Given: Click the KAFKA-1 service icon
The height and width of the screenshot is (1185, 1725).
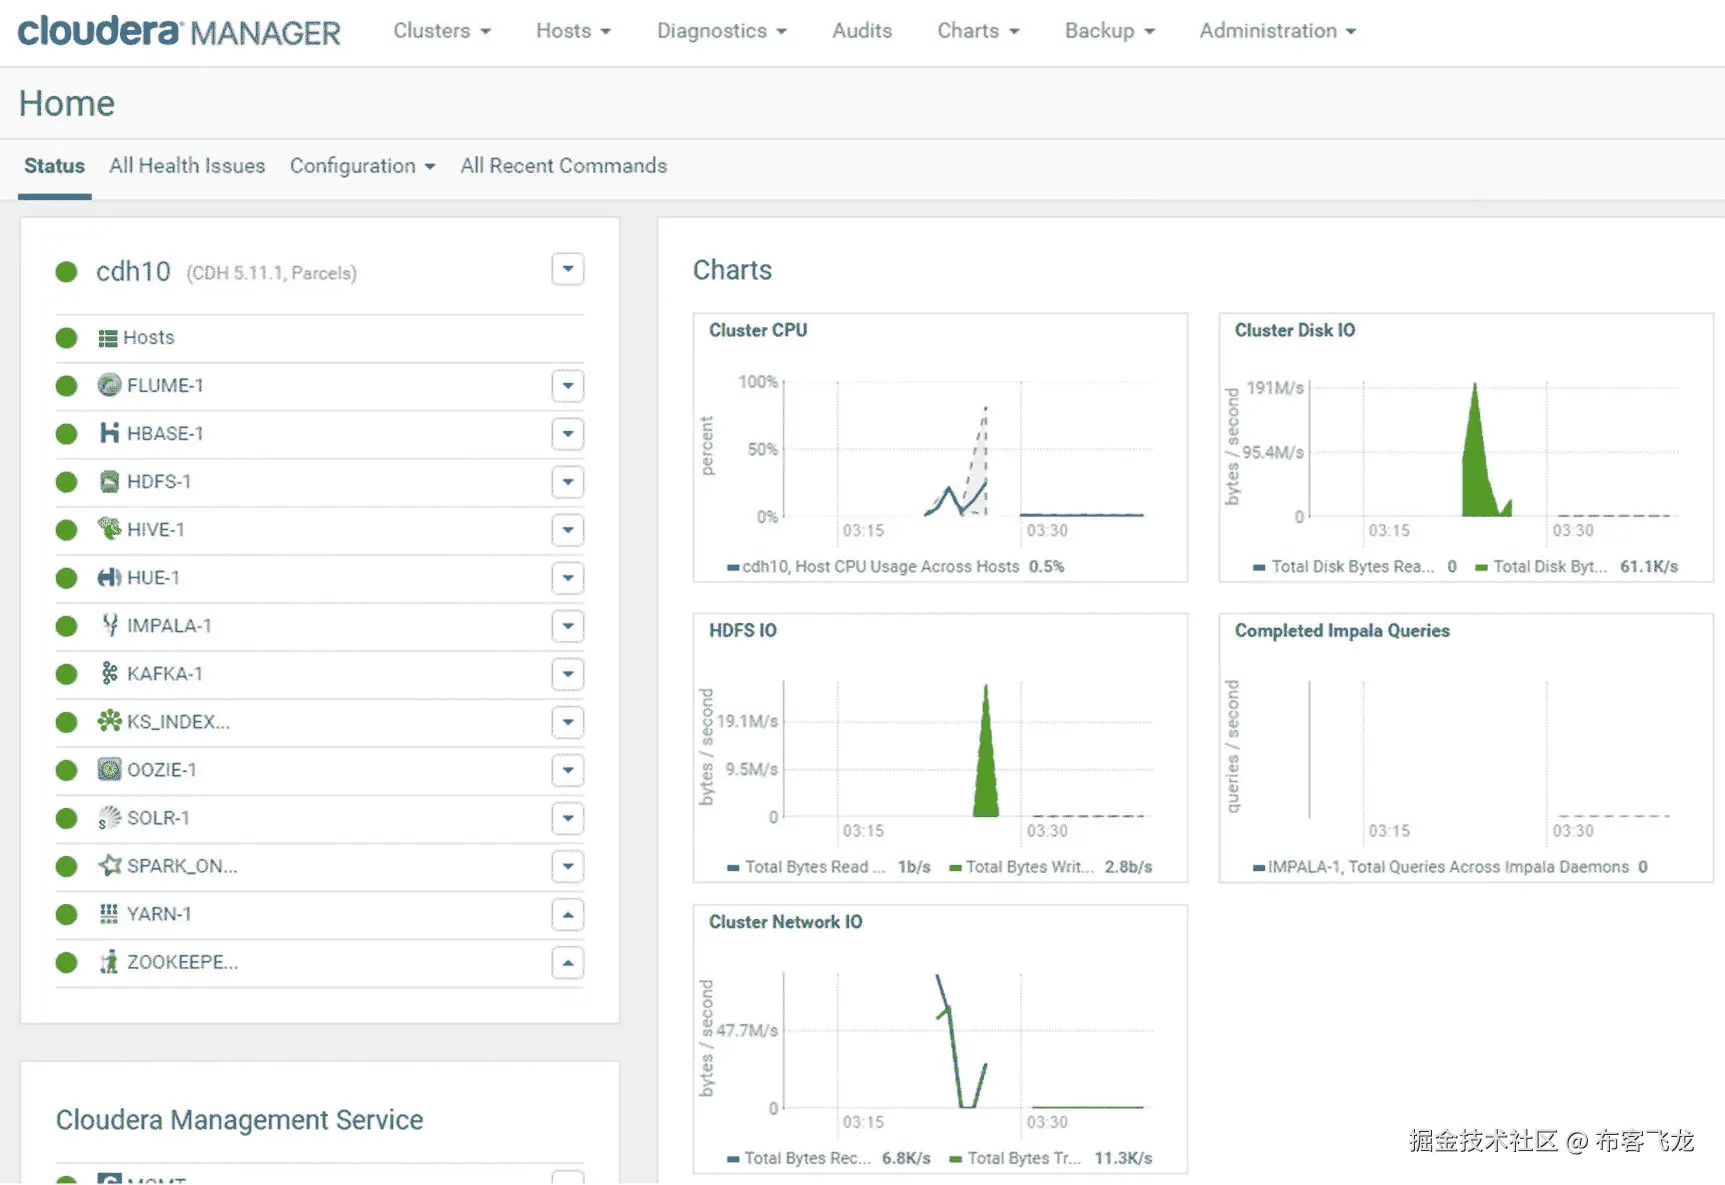Looking at the screenshot, I should pos(109,673).
